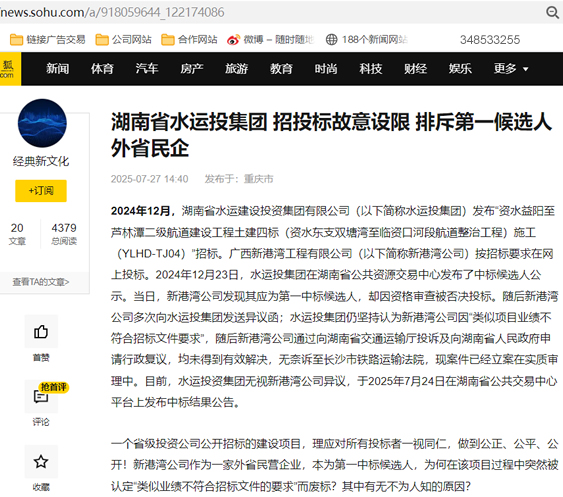
Task: Open the 公司网站 bookmark folder
Action: tap(123, 40)
